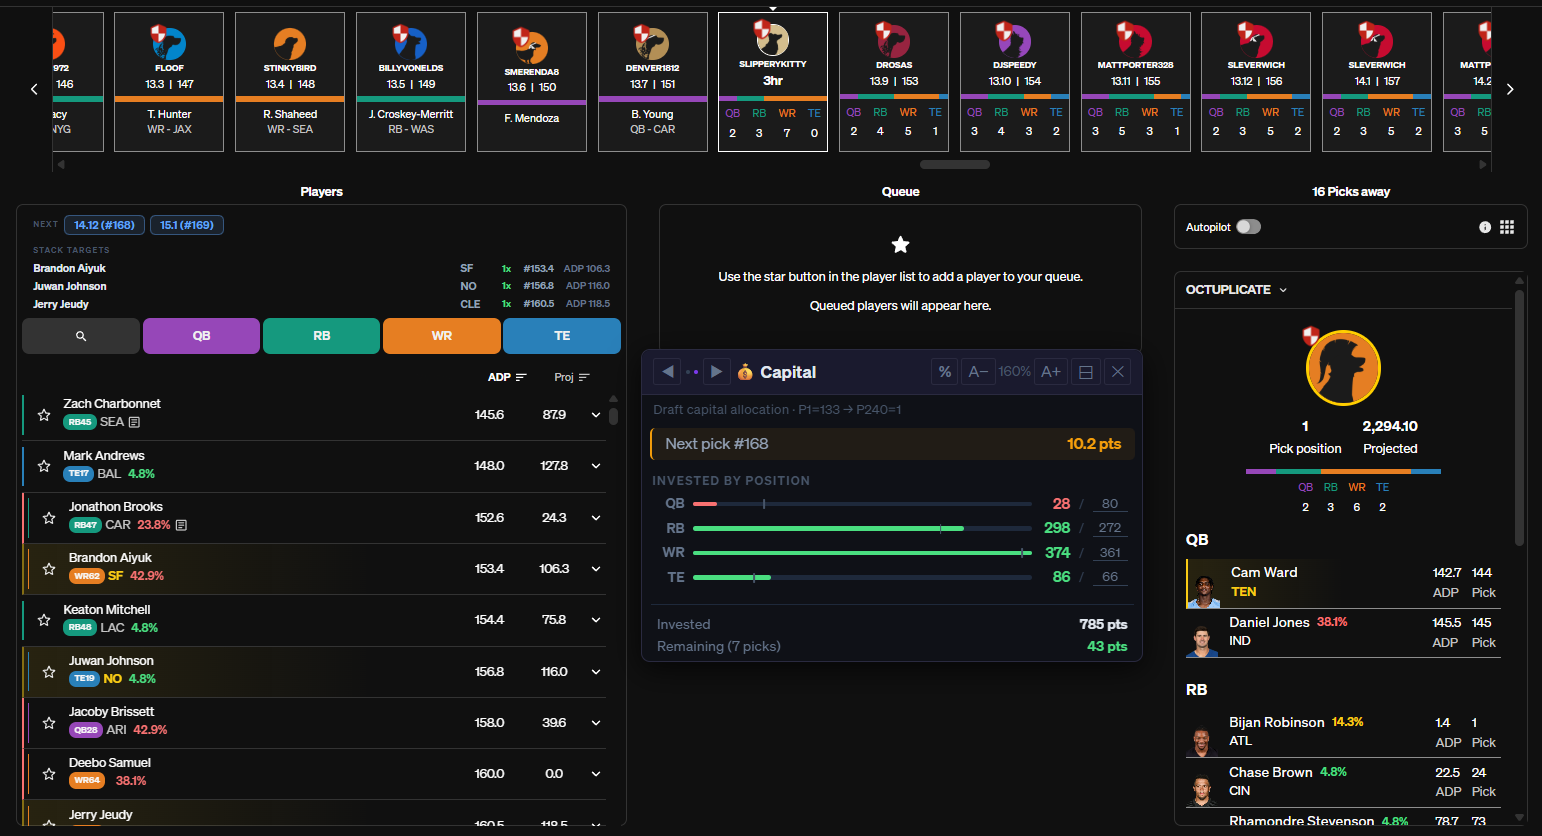Open the draft board grid view

[1507, 227]
